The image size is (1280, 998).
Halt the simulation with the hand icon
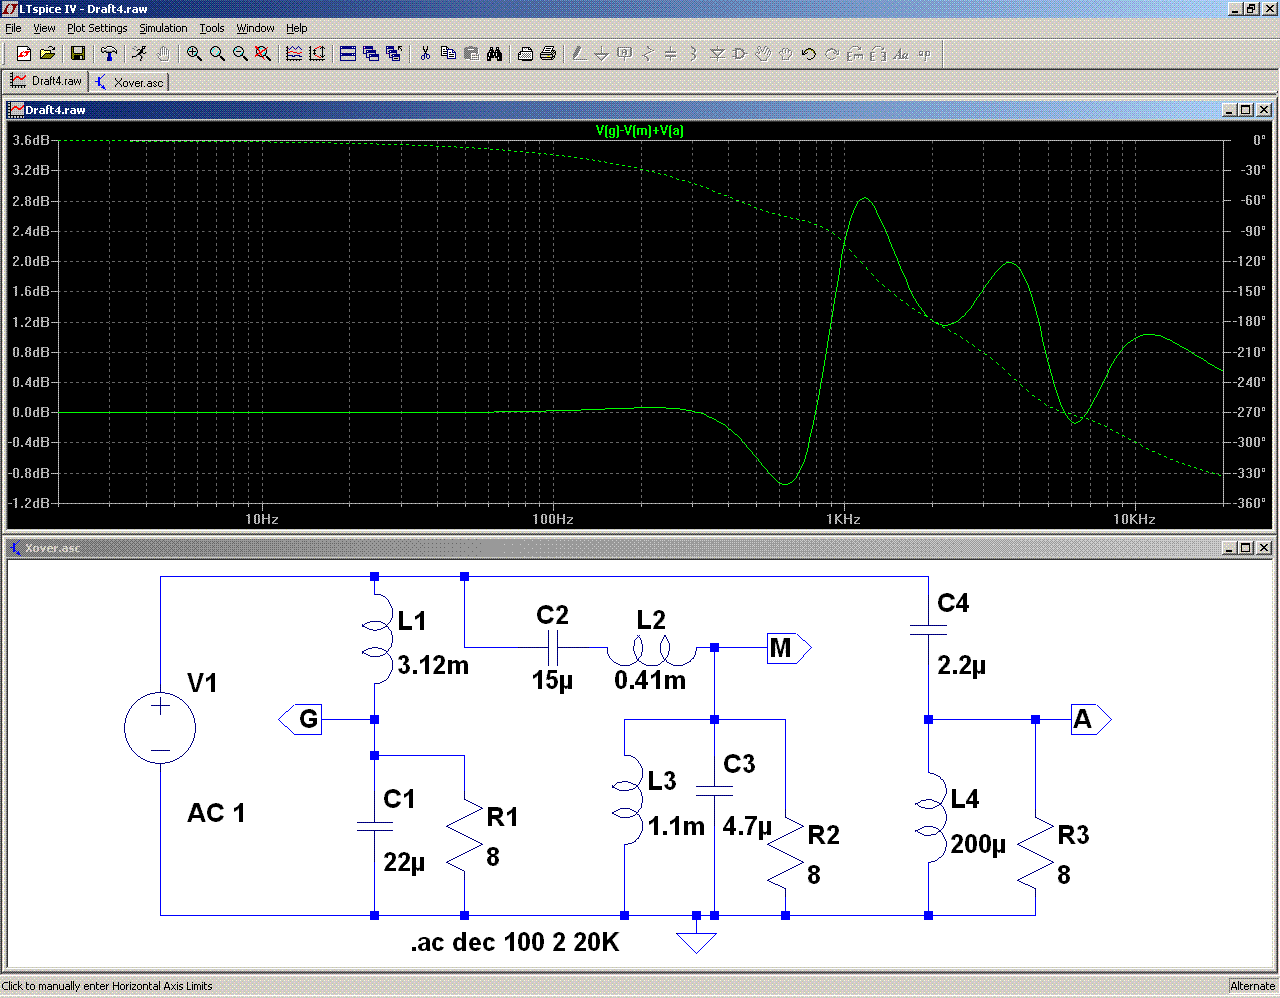(x=162, y=54)
